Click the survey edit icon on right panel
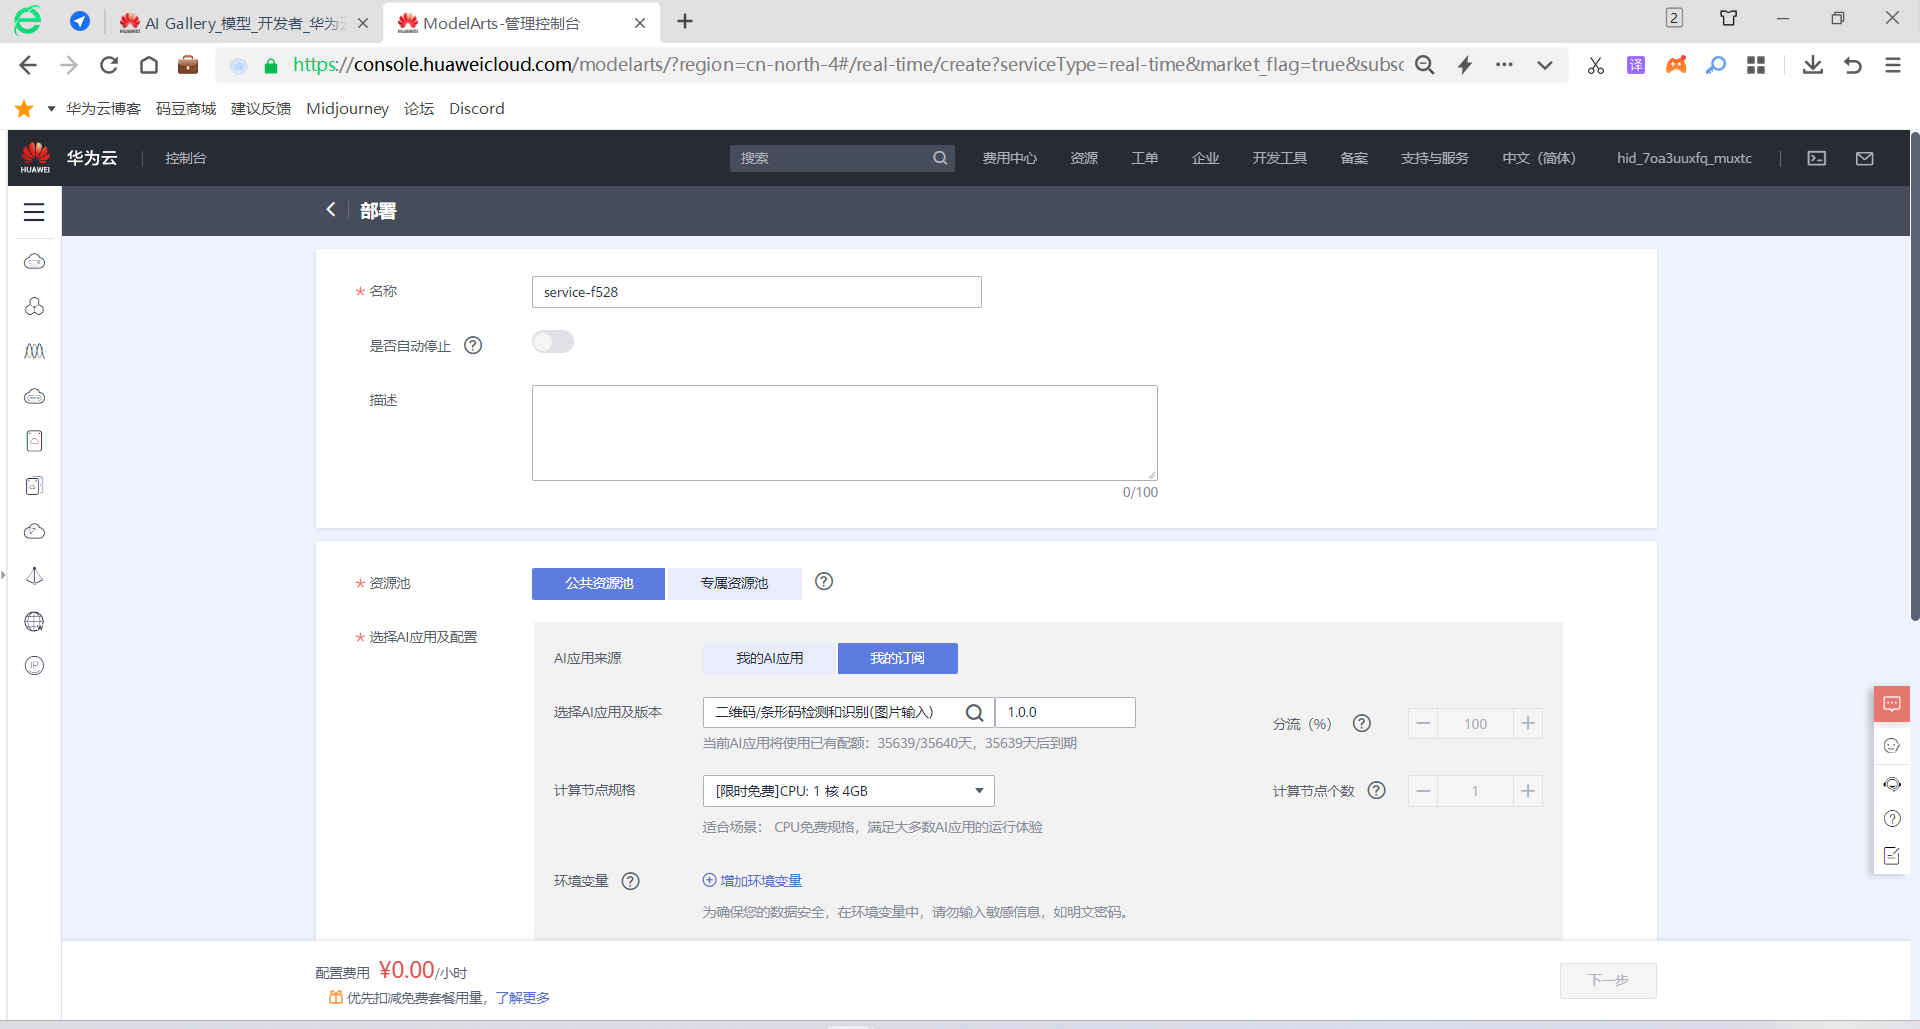Screen dimensions: 1920x1029 [1892, 856]
